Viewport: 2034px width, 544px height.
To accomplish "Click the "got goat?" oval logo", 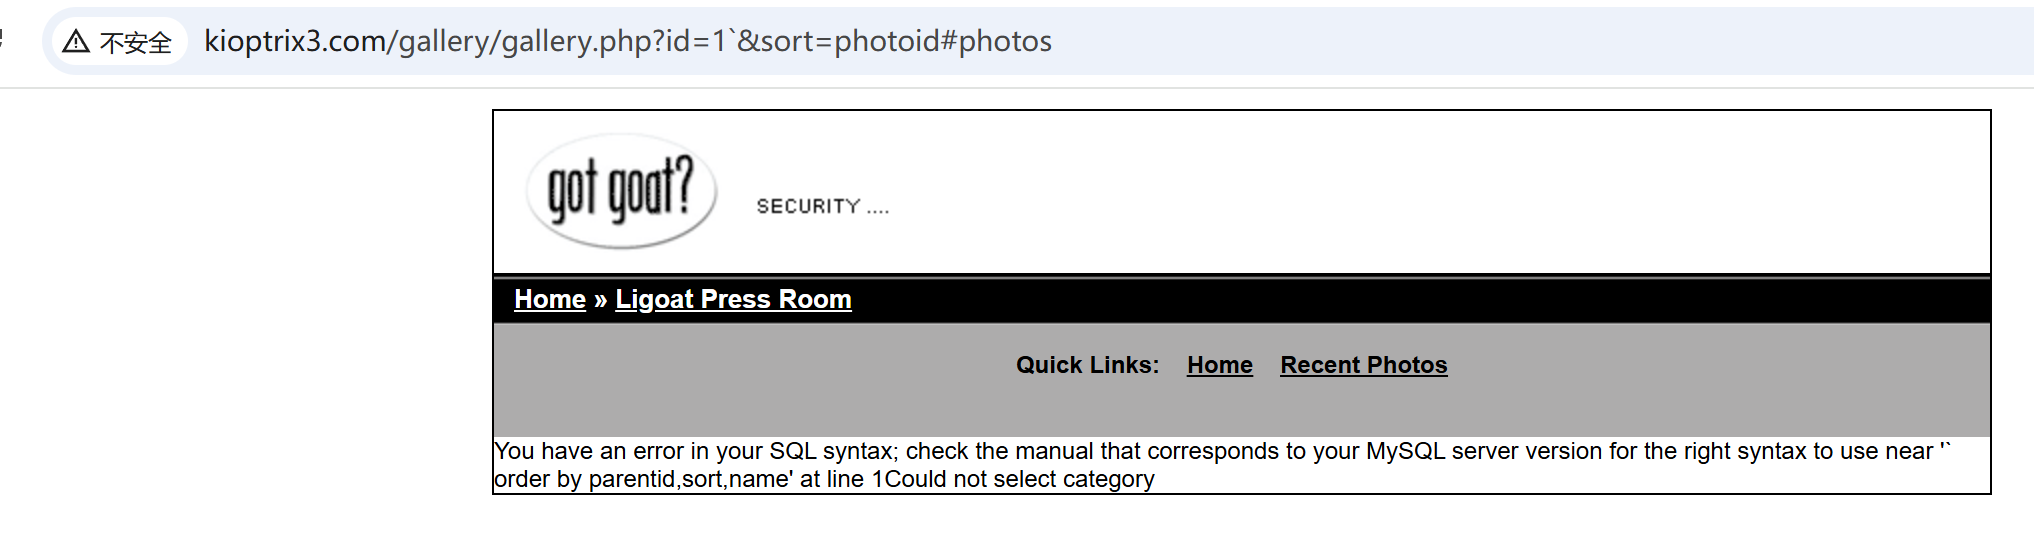I will coord(621,190).
